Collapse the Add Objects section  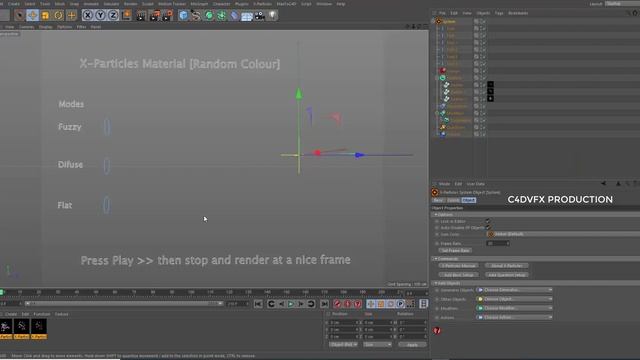pyautogui.click(x=436, y=283)
